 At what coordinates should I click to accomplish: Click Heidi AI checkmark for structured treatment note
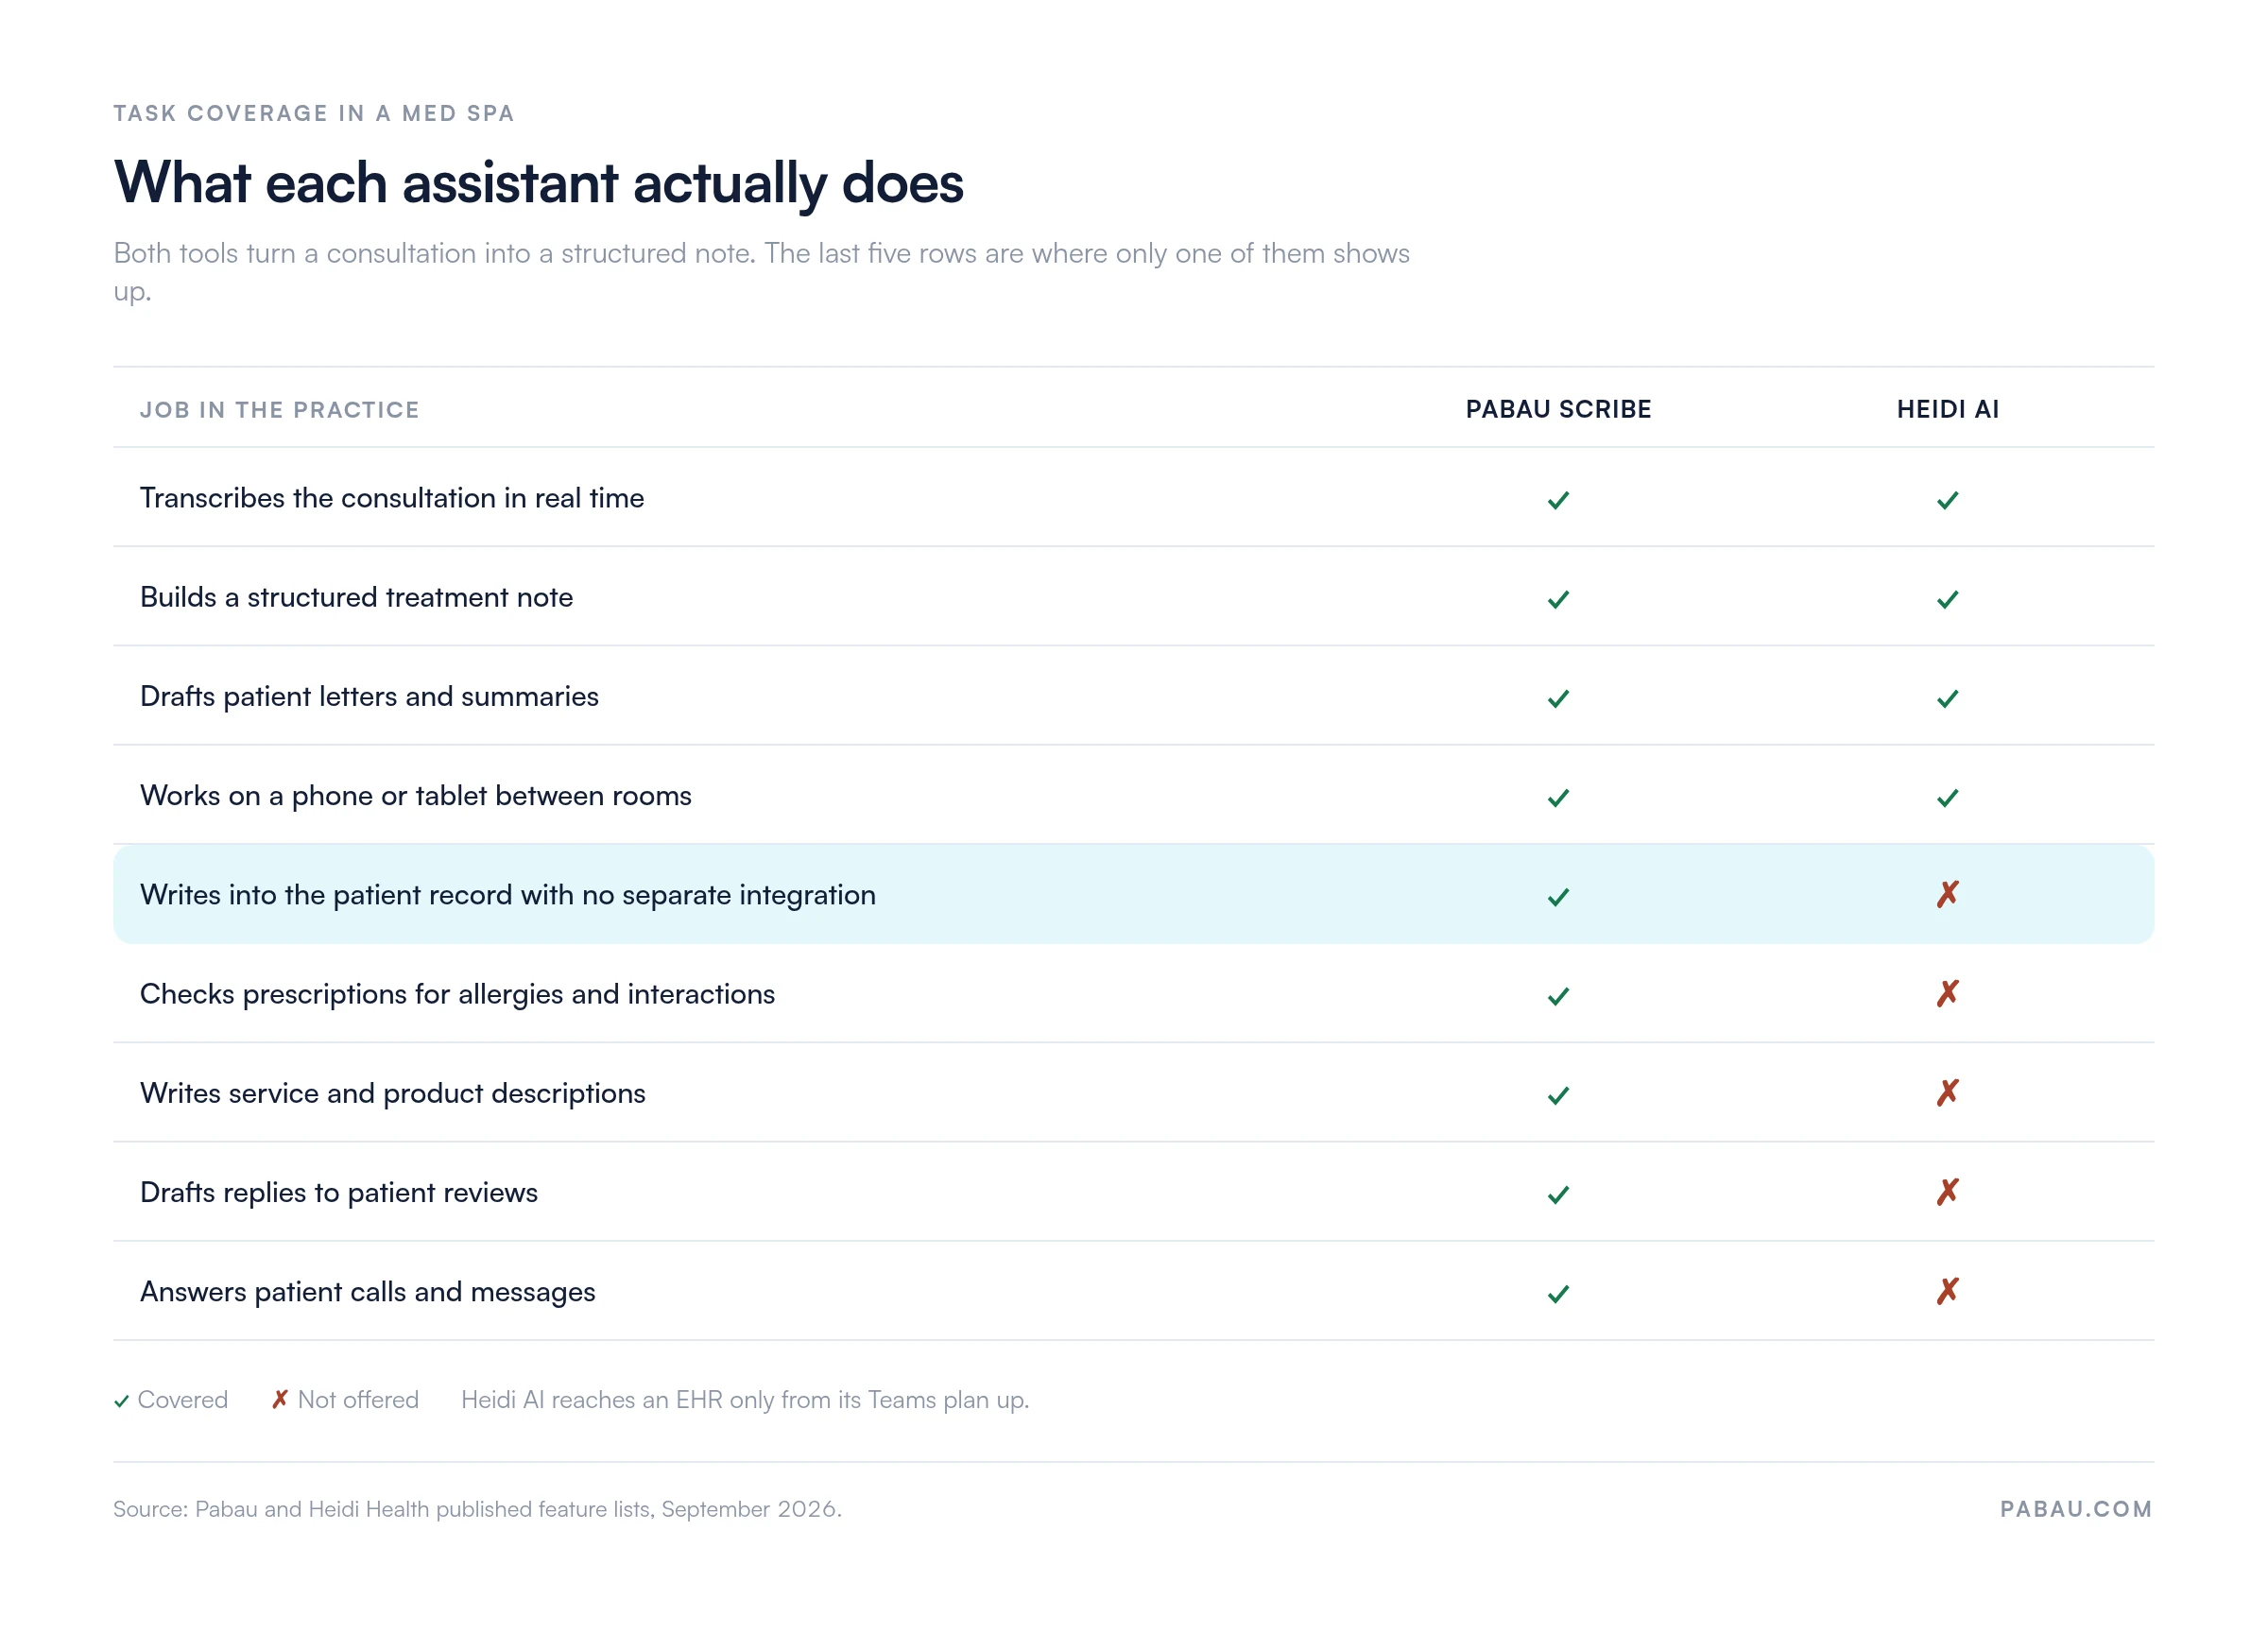[1947, 599]
